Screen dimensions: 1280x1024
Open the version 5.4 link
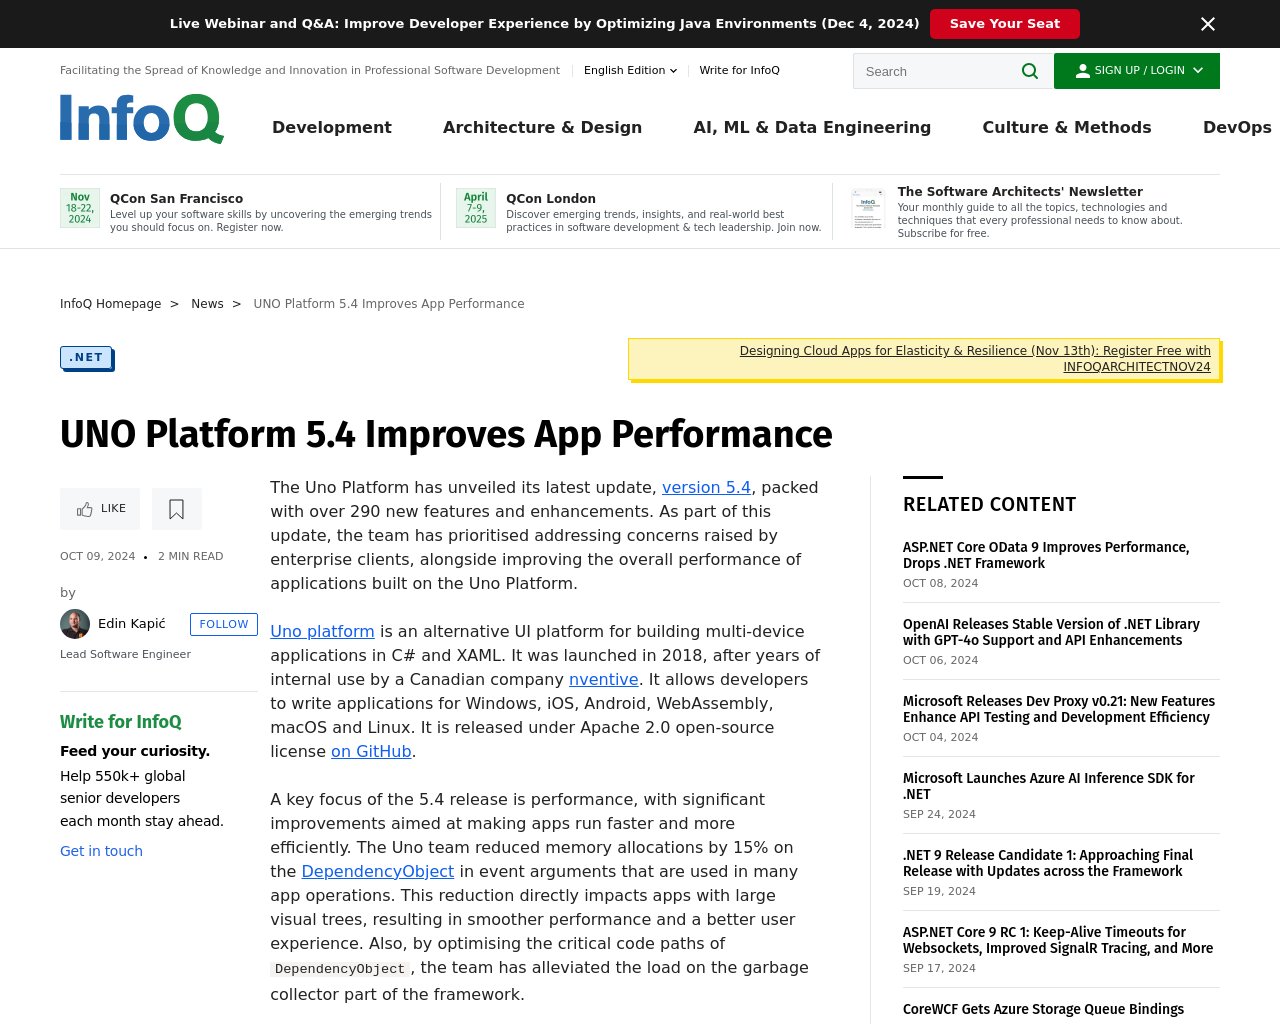706,487
